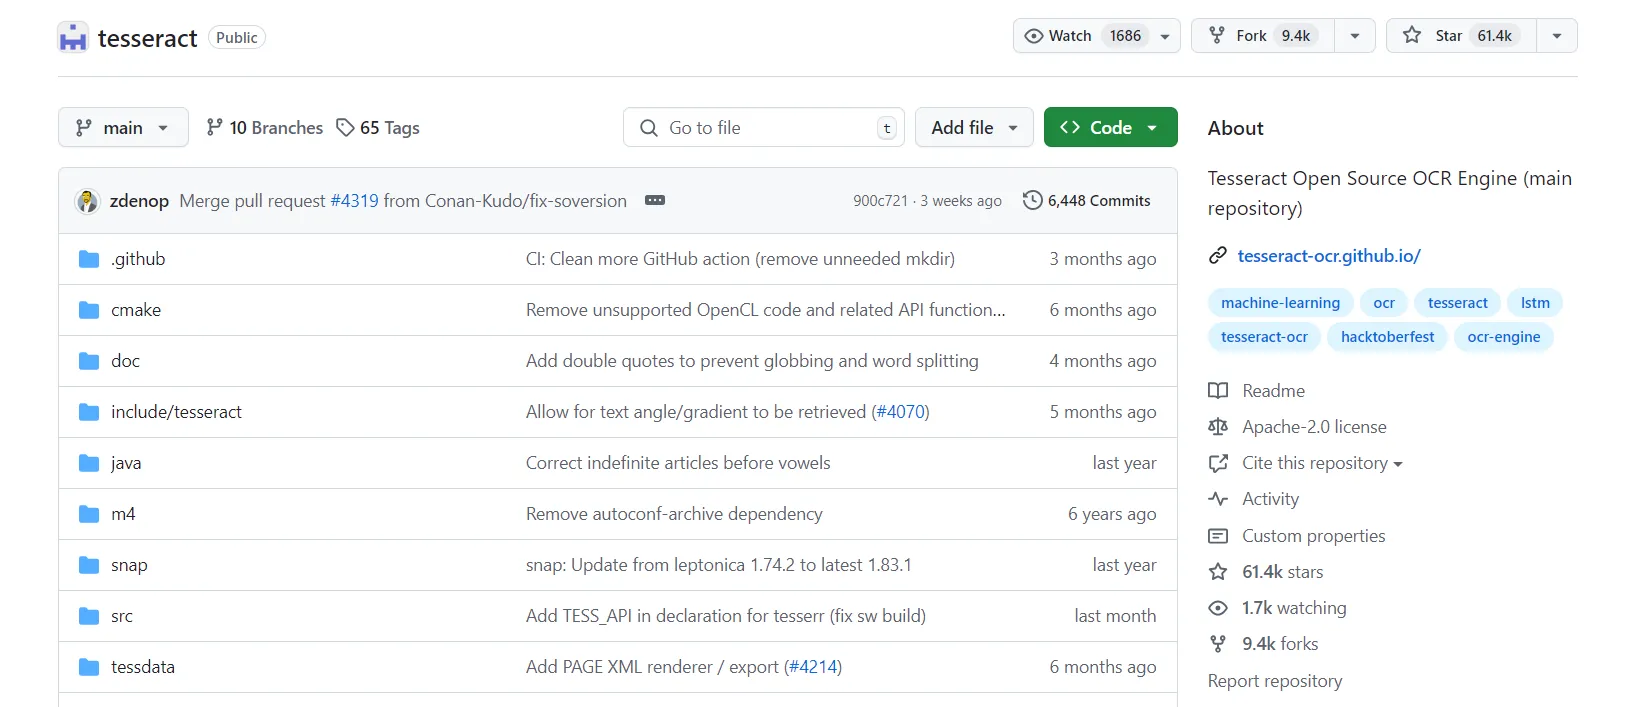
Task: Expand the main branch selector
Action: click(123, 128)
